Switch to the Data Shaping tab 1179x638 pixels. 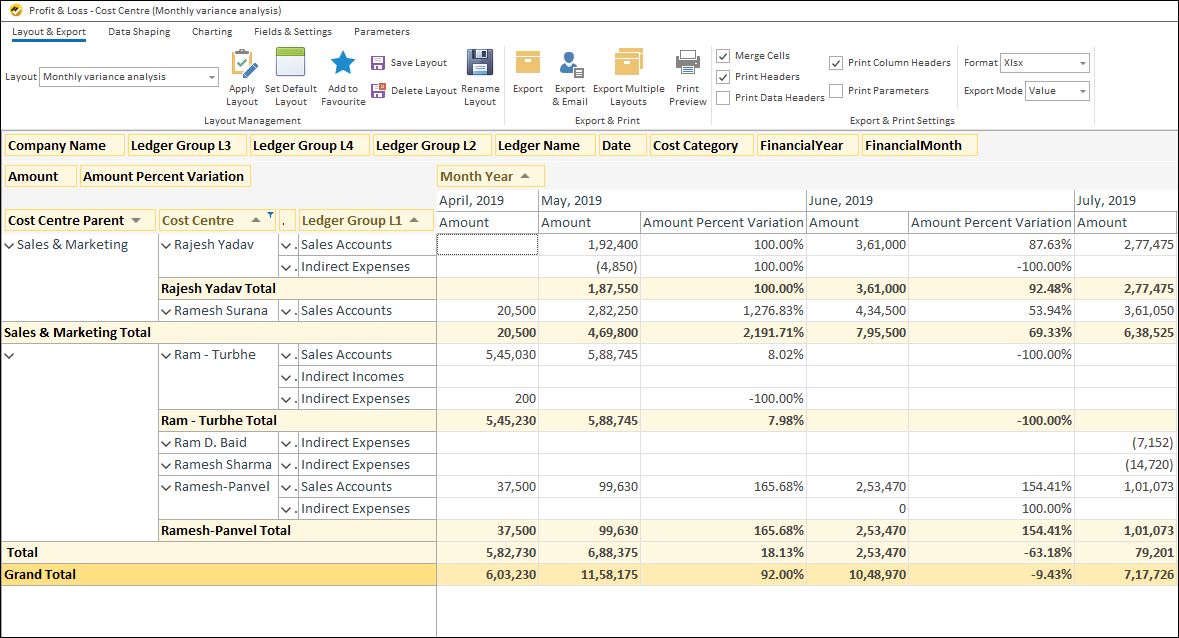pos(140,31)
